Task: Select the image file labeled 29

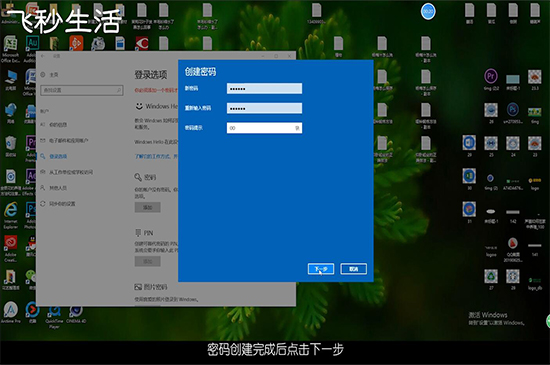Action: point(469,146)
